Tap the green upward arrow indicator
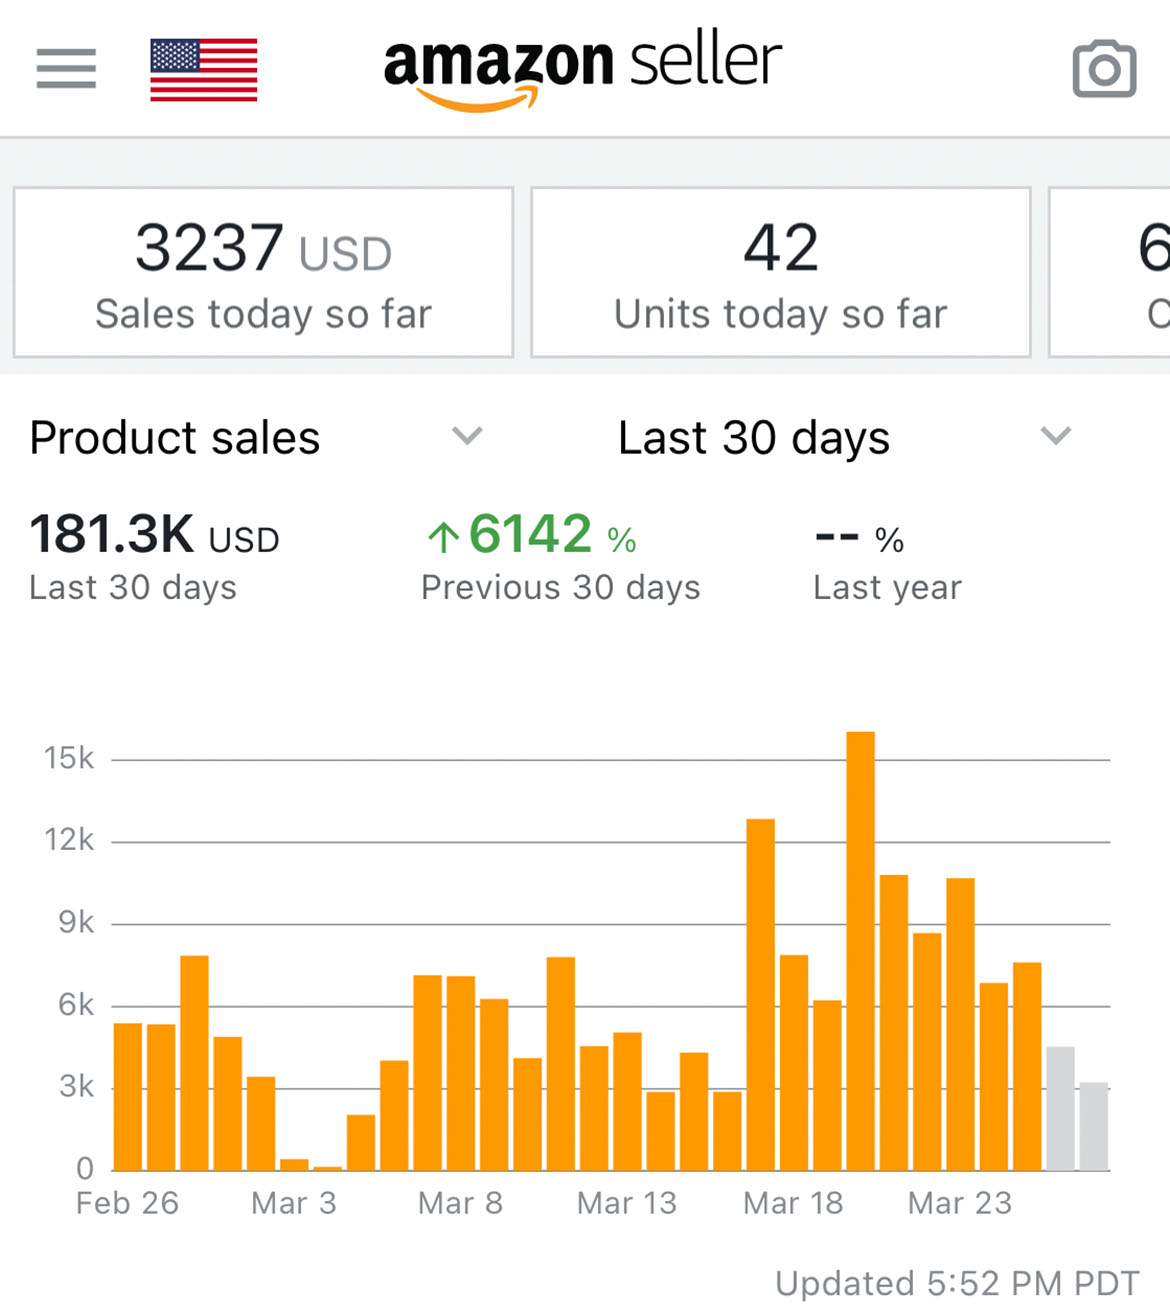The height and width of the screenshot is (1314, 1170). click(x=443, y=537)
